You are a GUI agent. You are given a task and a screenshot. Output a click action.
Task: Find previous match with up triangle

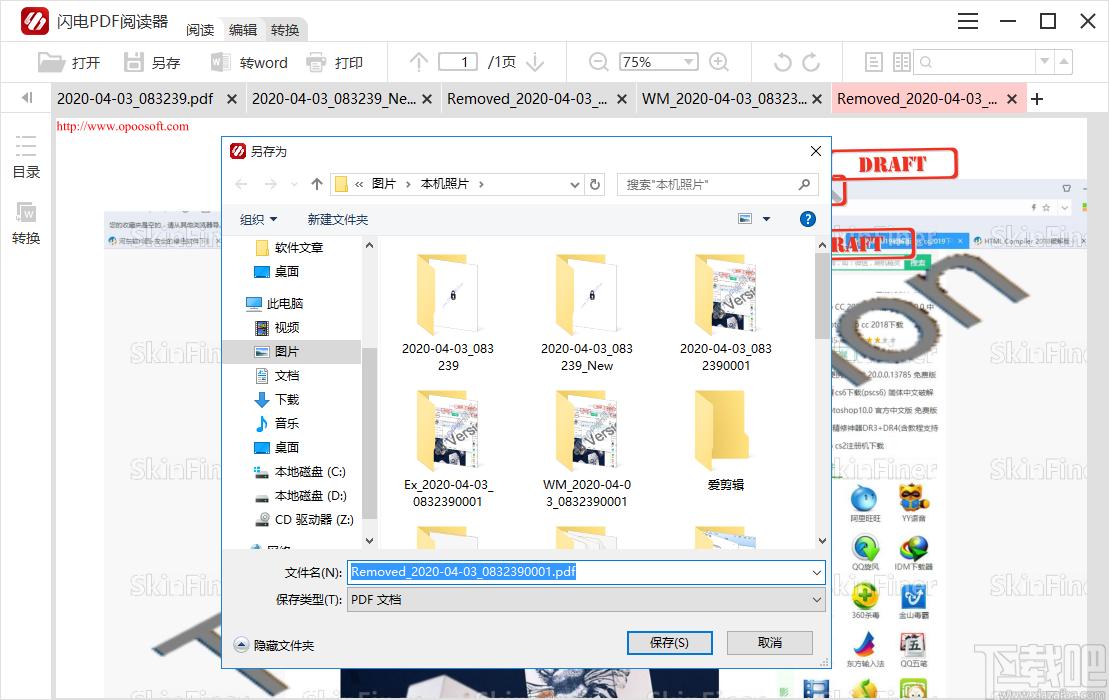(x=1063, y=62)
